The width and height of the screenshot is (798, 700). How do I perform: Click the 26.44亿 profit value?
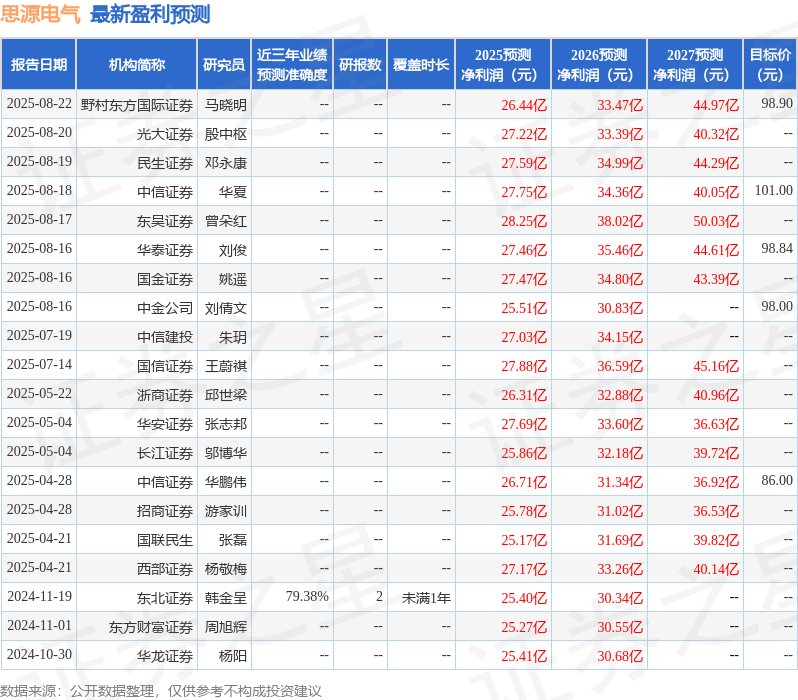pos(524,105)
